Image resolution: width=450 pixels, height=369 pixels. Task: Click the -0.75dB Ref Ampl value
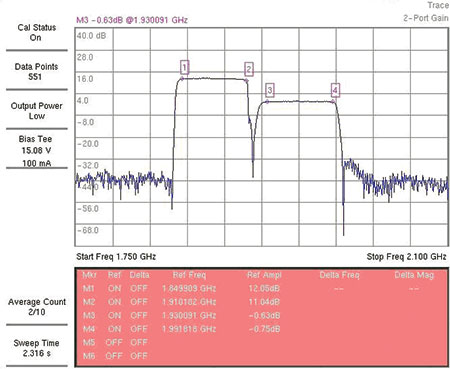point(264,329)
